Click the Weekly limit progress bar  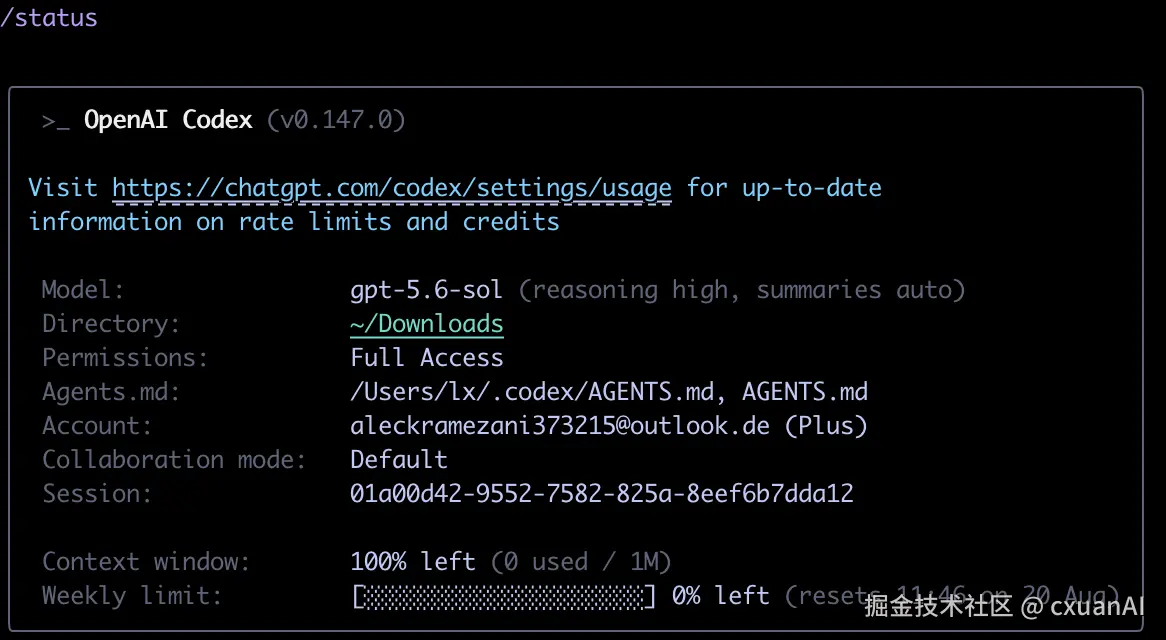coord(504,596)
